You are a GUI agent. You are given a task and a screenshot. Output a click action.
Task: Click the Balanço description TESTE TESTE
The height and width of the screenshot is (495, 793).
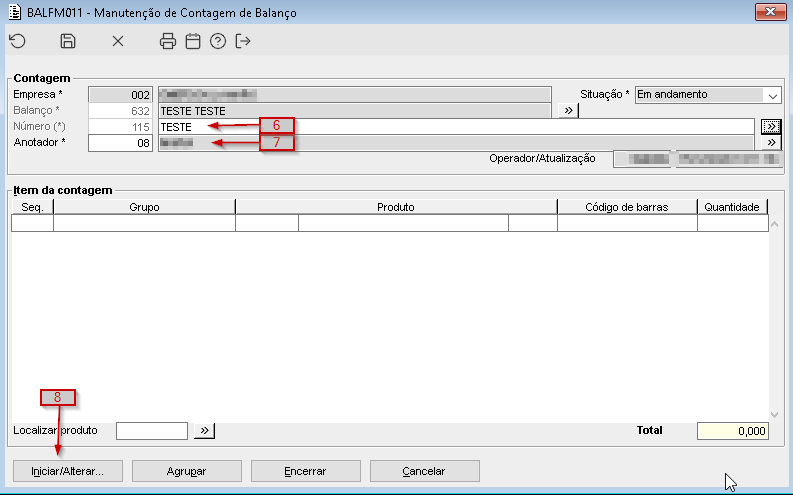[354, 111]
